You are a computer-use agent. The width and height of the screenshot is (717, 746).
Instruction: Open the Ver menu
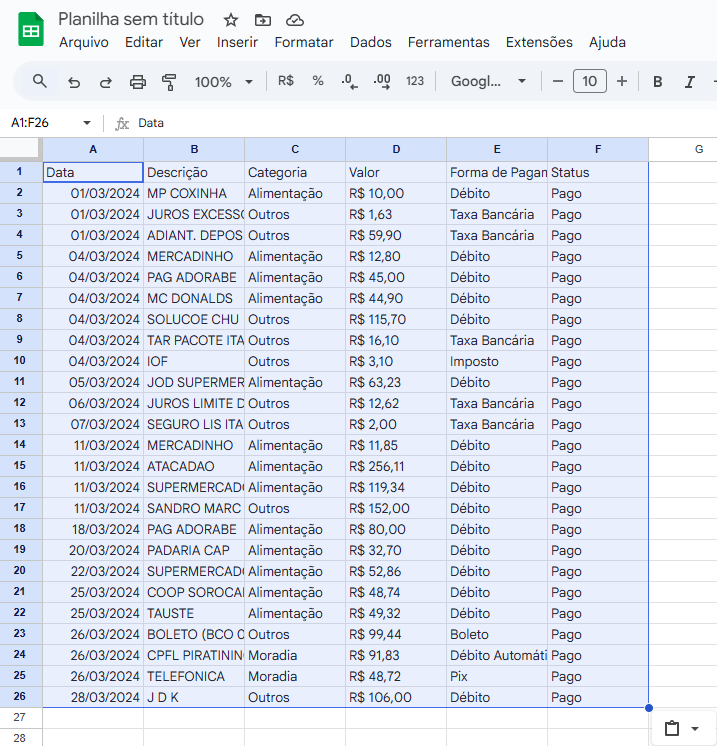(189, 42)
